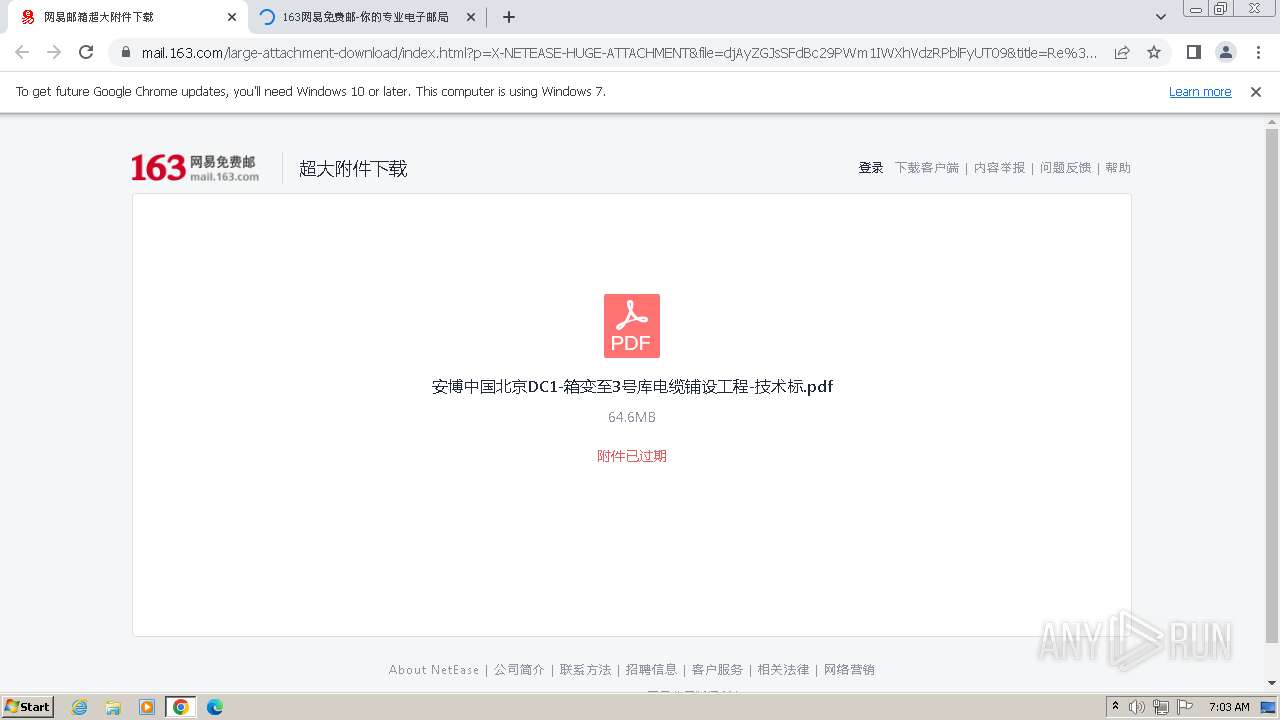
Task: Toggle the Chrome side panel icon
Action: (x=1193, y=52)
